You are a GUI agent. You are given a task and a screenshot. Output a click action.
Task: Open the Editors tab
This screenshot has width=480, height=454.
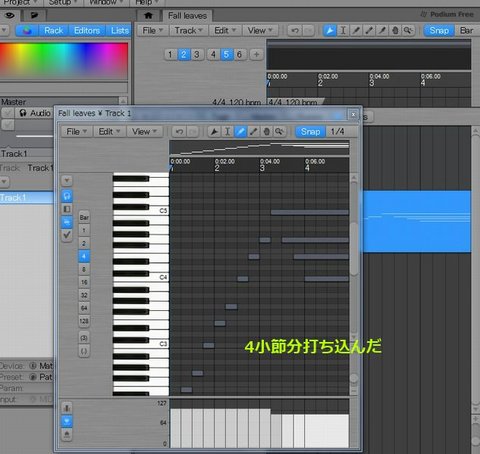click(x=87, y=31)
